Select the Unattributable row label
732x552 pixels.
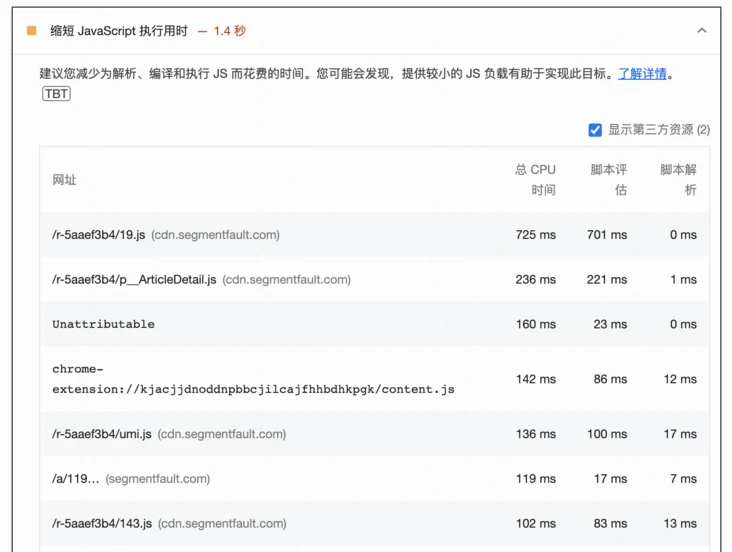pyautogui.click(x=103, y=324)
